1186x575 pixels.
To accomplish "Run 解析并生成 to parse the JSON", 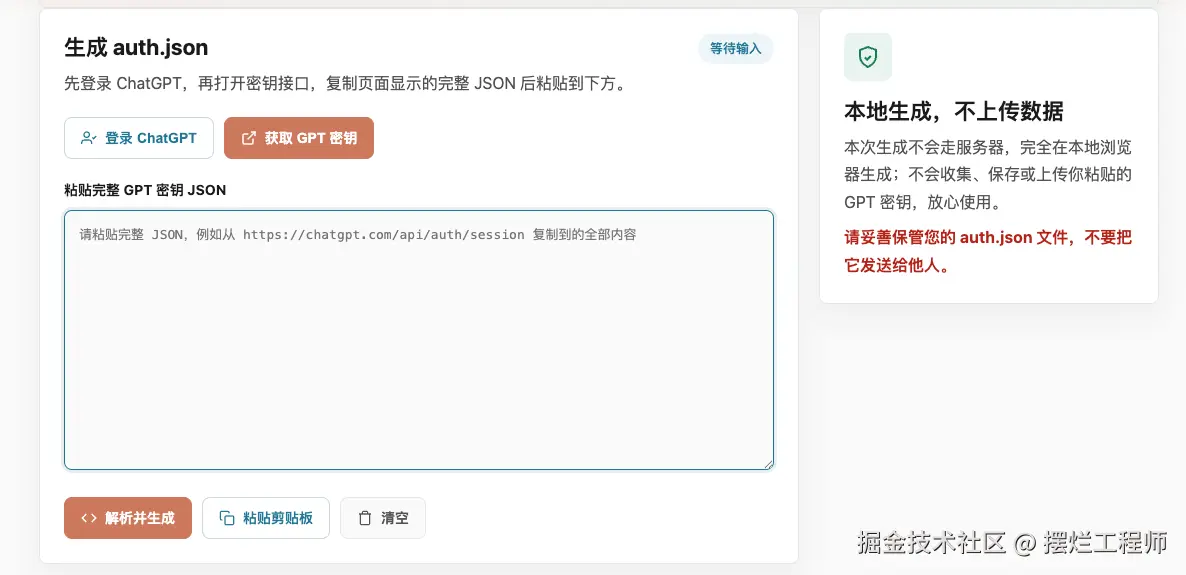I will coord(128,518).
